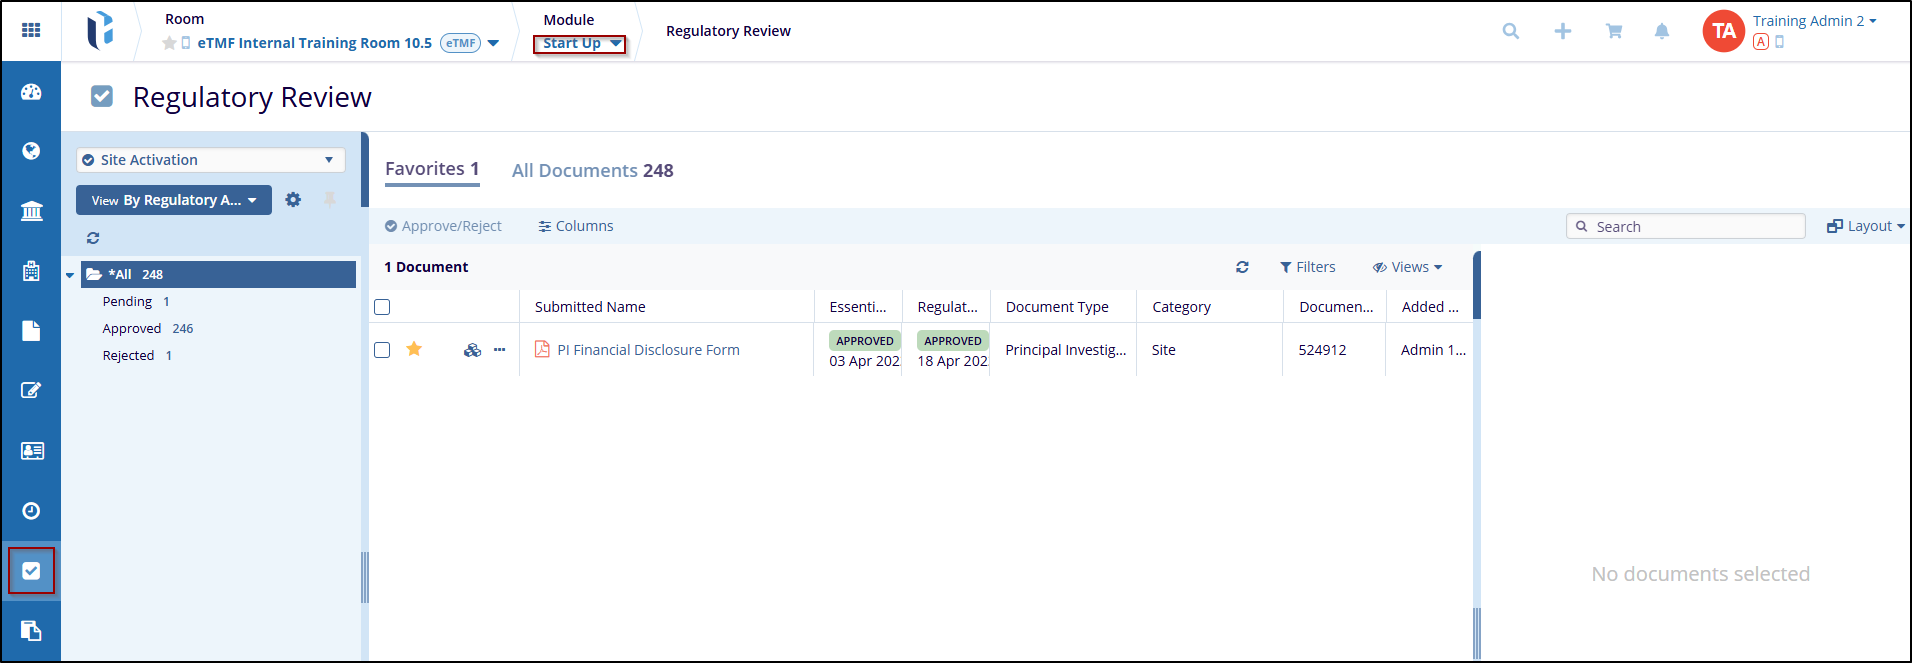Viewport: 1912px width, 663px height.
Task: Click the gear settings icon beside View
Action: pyautogui.click(x=293, y=200)
